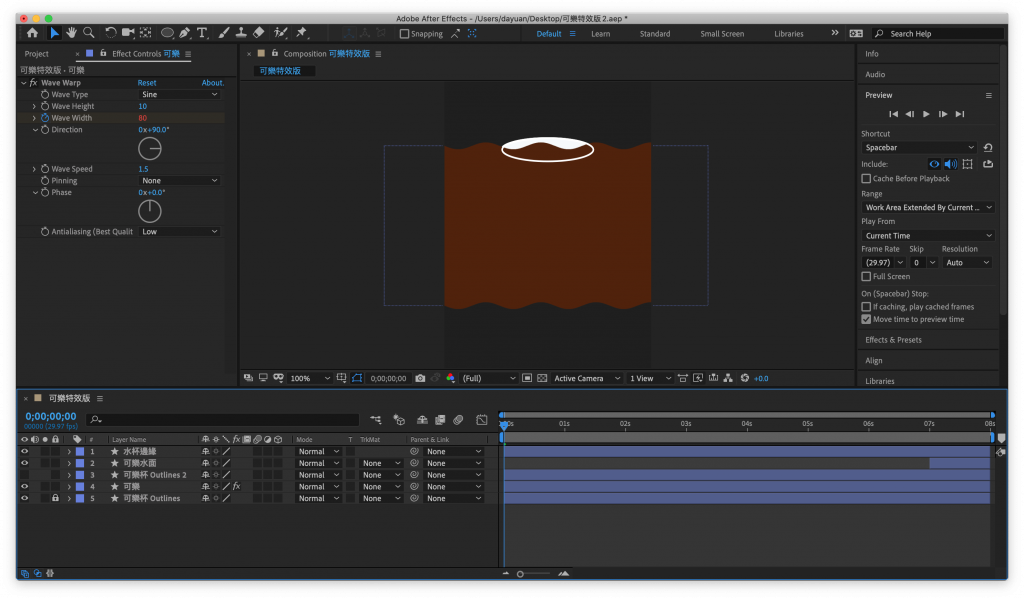Switch to the Standard workspace
This screenshot has height=599, width=1024.
pyautogui.click(x=655, y=34)
